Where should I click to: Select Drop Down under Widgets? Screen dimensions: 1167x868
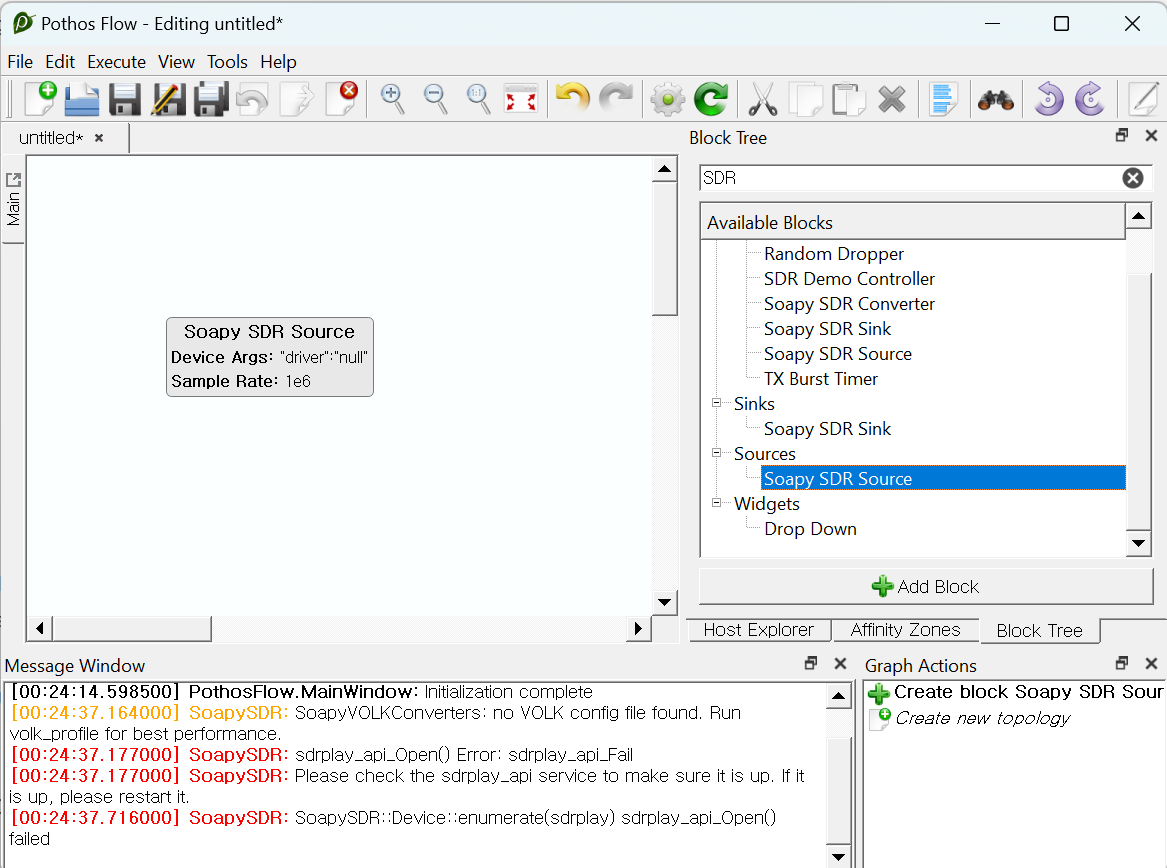tap(810, 529)
